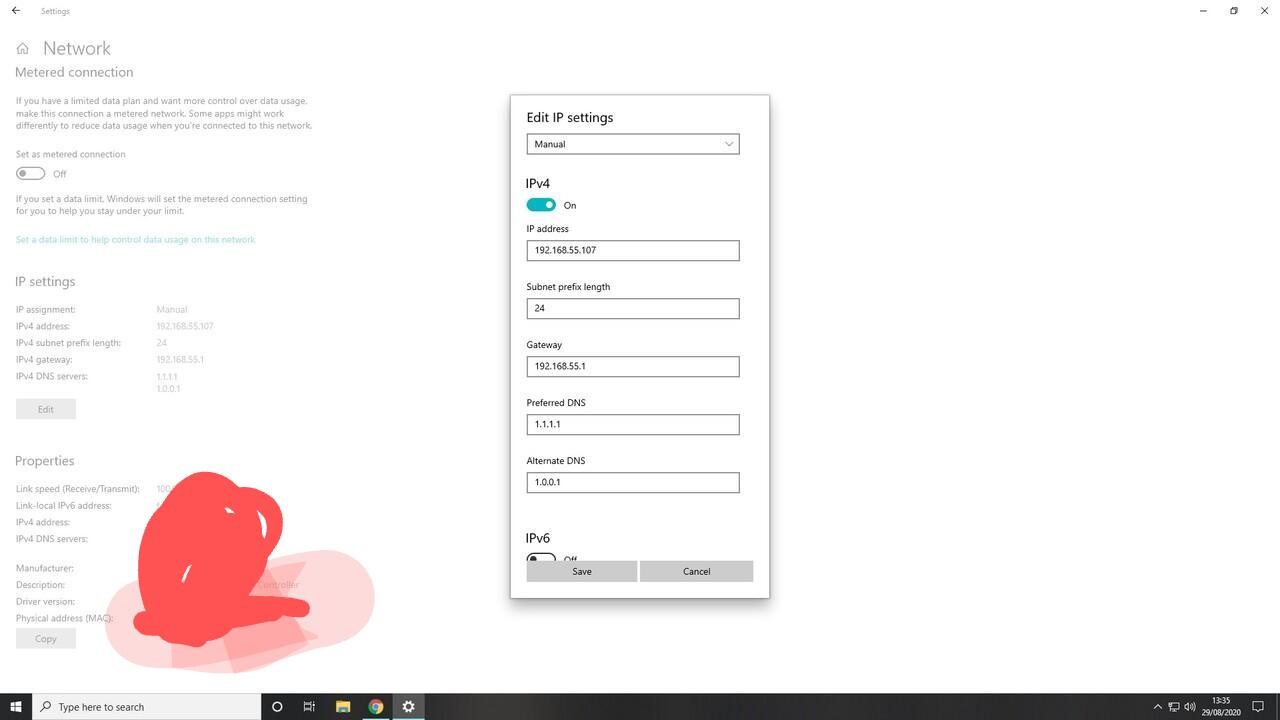Expand hidden icons in the system tray
Screen dimensions: 1280x720
pyautogui.click(x=1157, y=707)
